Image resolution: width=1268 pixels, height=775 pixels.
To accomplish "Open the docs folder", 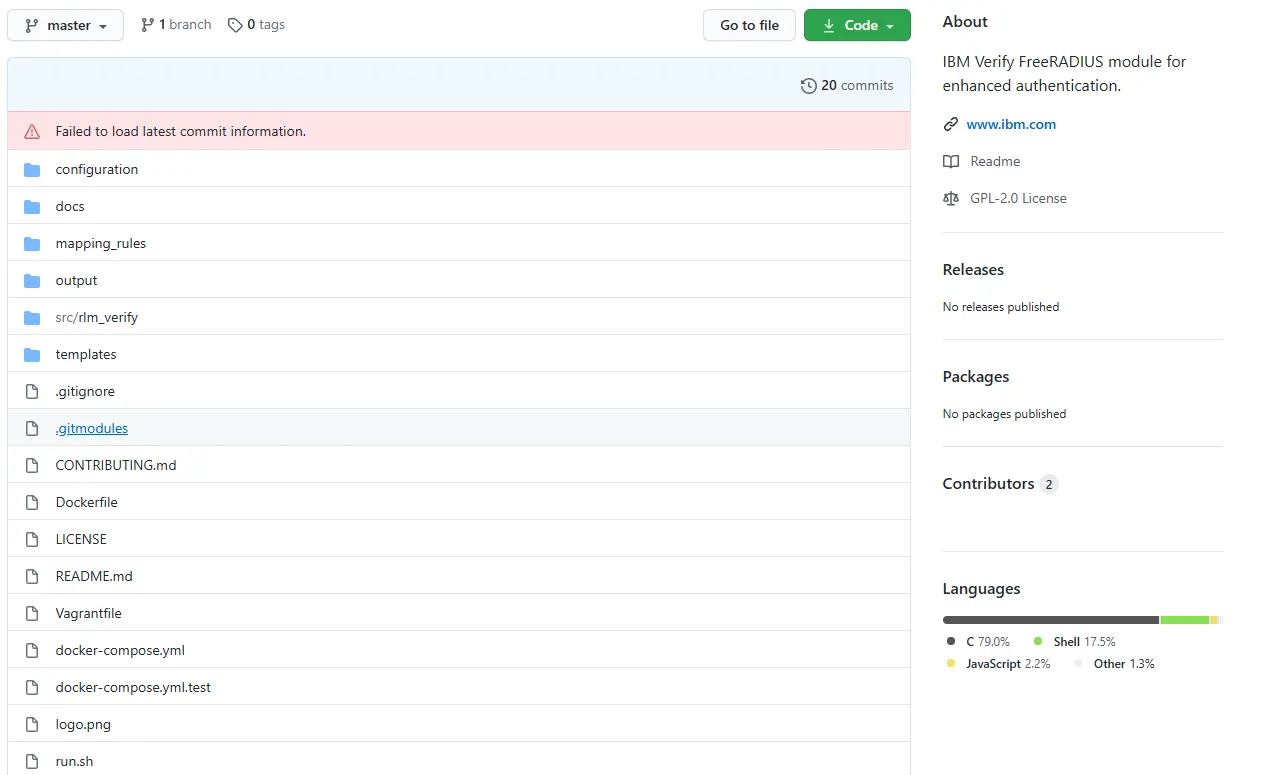I will pos(70,206).
